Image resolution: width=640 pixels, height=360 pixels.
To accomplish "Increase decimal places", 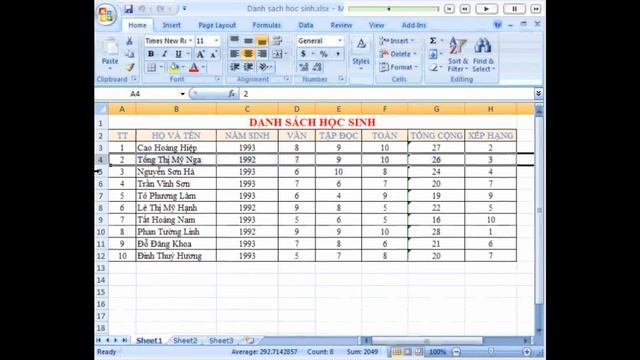I will (x=303, y=67).
